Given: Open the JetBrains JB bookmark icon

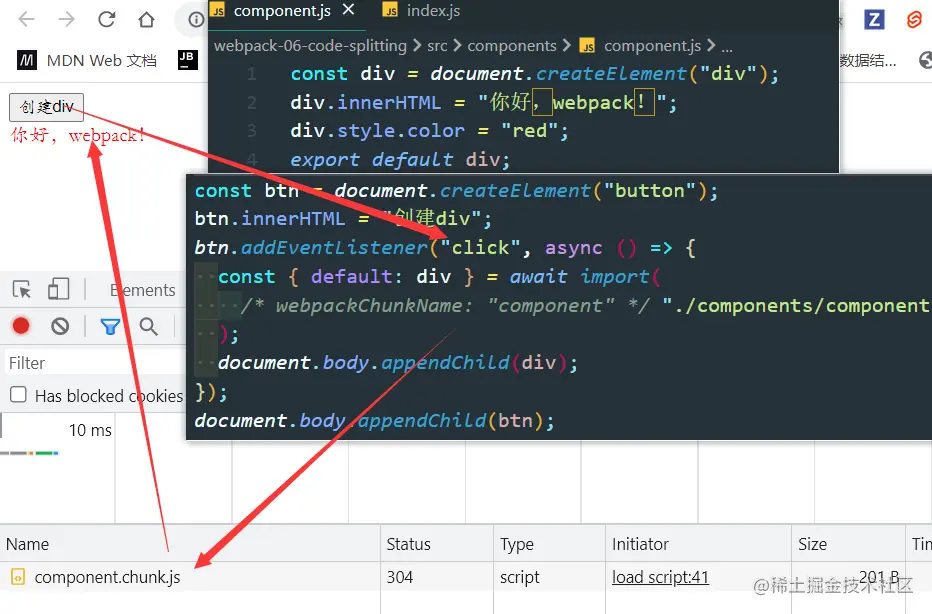Looking at the screenshot, I should pos(187,59).
